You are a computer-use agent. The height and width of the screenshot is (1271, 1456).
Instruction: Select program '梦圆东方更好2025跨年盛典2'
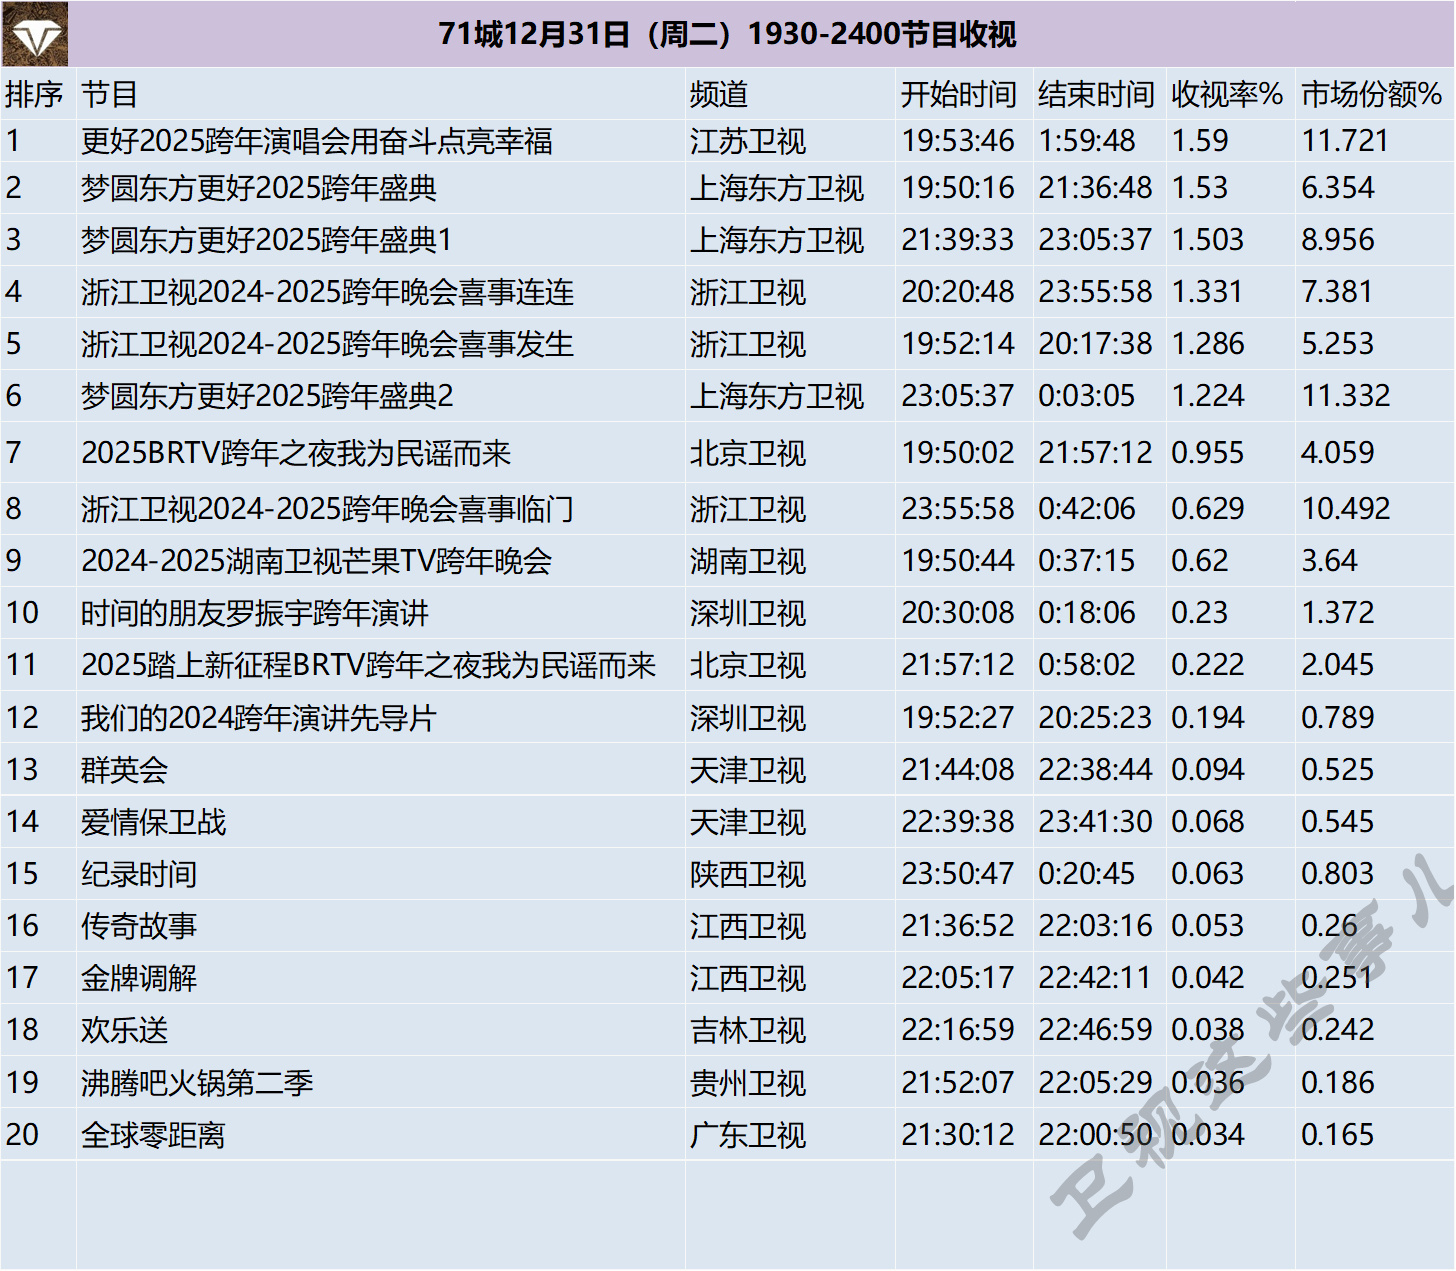click(x=267, y=396)
